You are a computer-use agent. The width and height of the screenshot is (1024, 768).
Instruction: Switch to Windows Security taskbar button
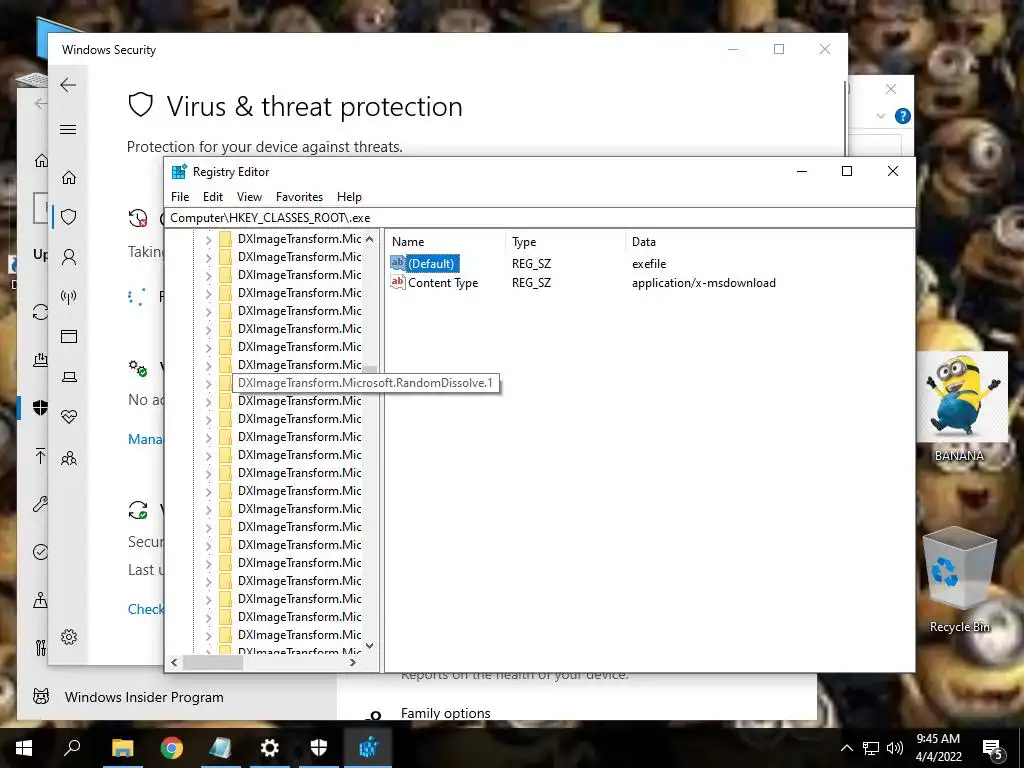pos(319,748)
